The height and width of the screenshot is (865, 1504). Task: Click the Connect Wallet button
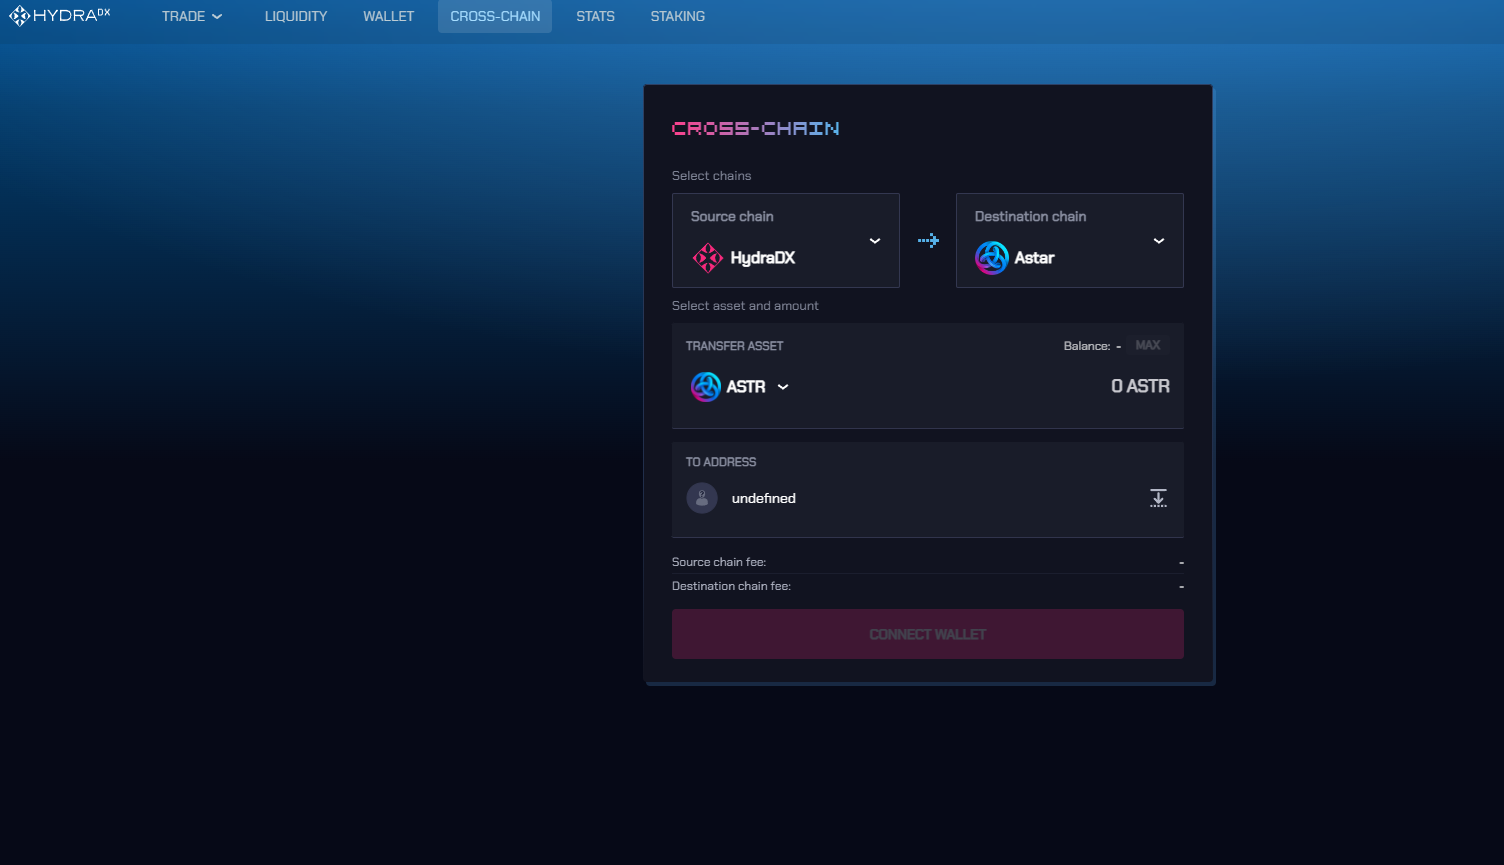tap(927, 634)
